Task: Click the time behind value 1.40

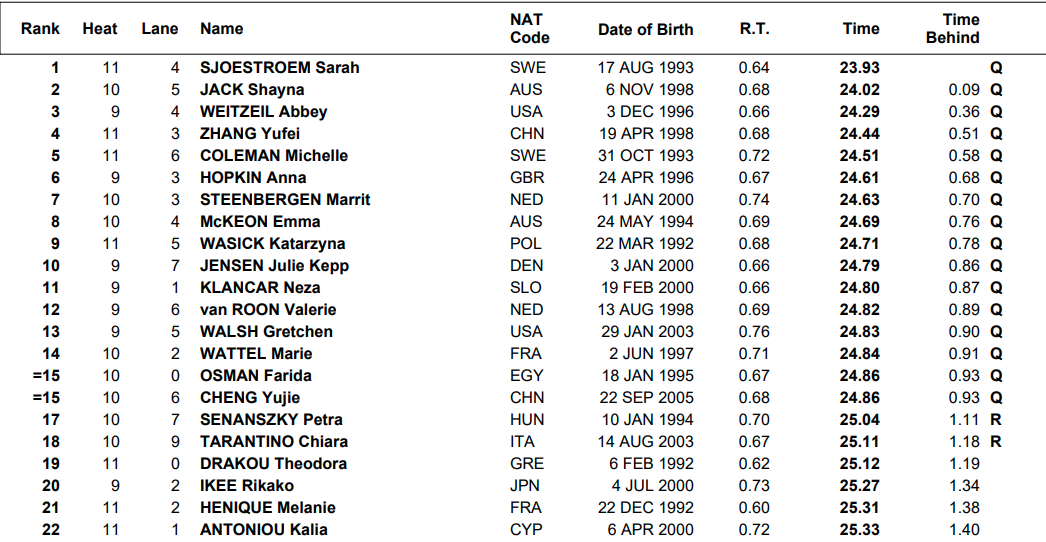Action: point(964,530)
